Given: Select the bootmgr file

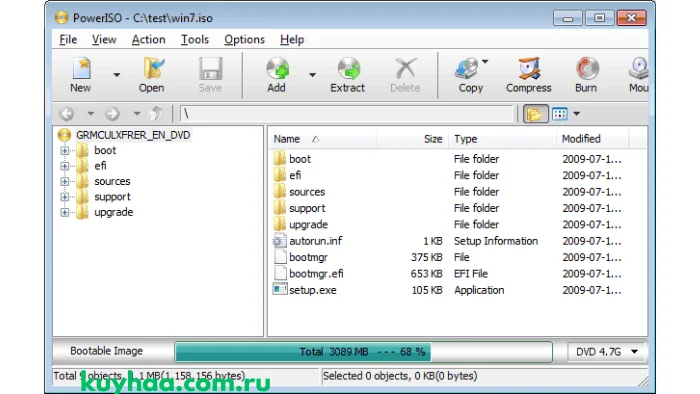Looking at the screenshot, I should [308, 257].
